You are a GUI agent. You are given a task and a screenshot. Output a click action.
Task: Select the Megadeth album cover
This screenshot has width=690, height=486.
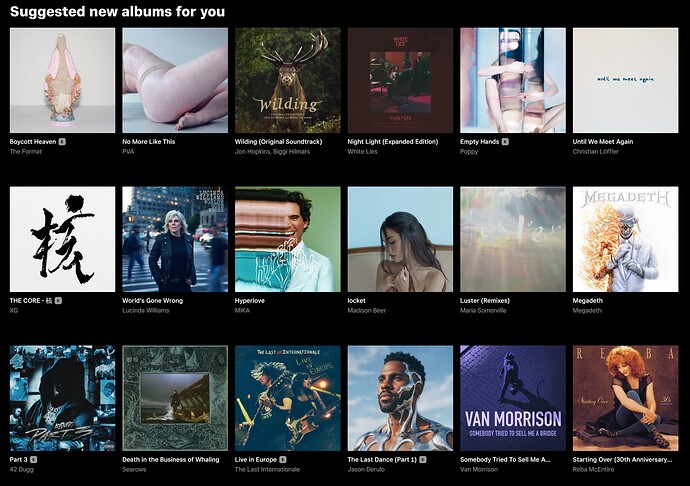coord(625,239)
